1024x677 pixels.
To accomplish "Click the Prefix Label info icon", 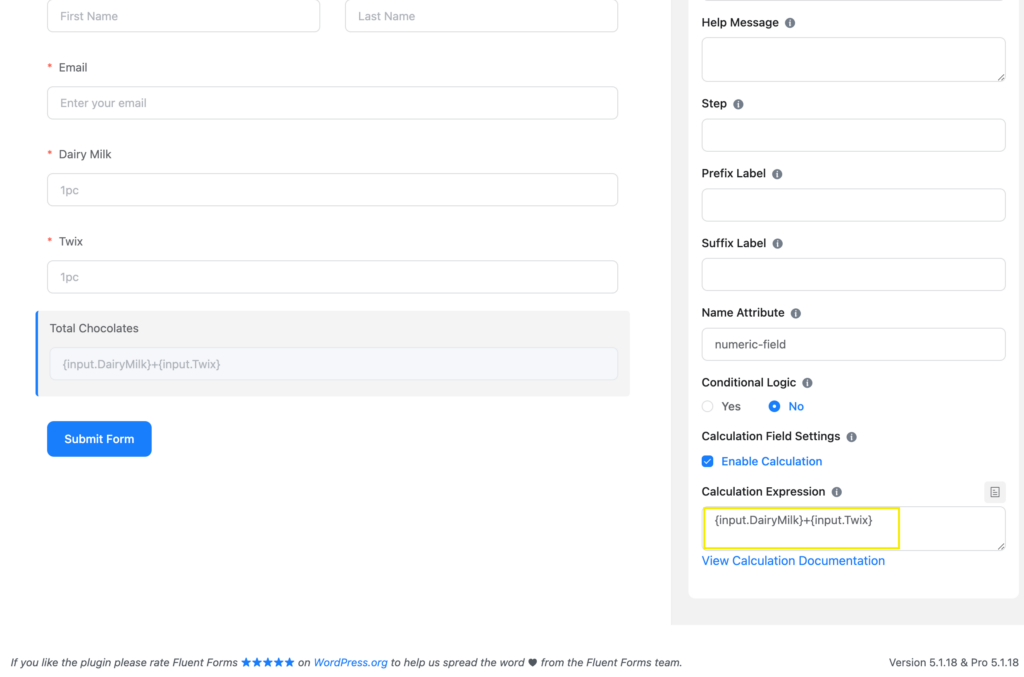I will (776, 174).
